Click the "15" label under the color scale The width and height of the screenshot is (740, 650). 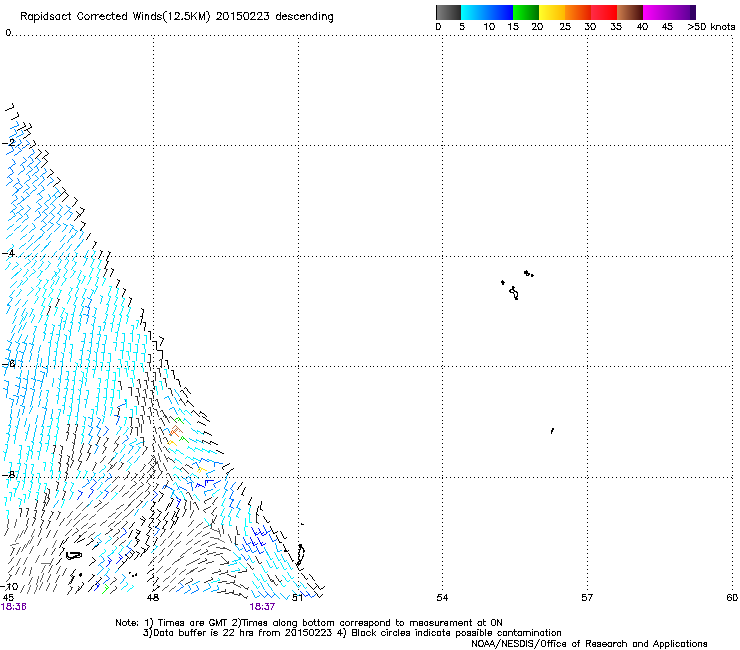coord(513,27)
